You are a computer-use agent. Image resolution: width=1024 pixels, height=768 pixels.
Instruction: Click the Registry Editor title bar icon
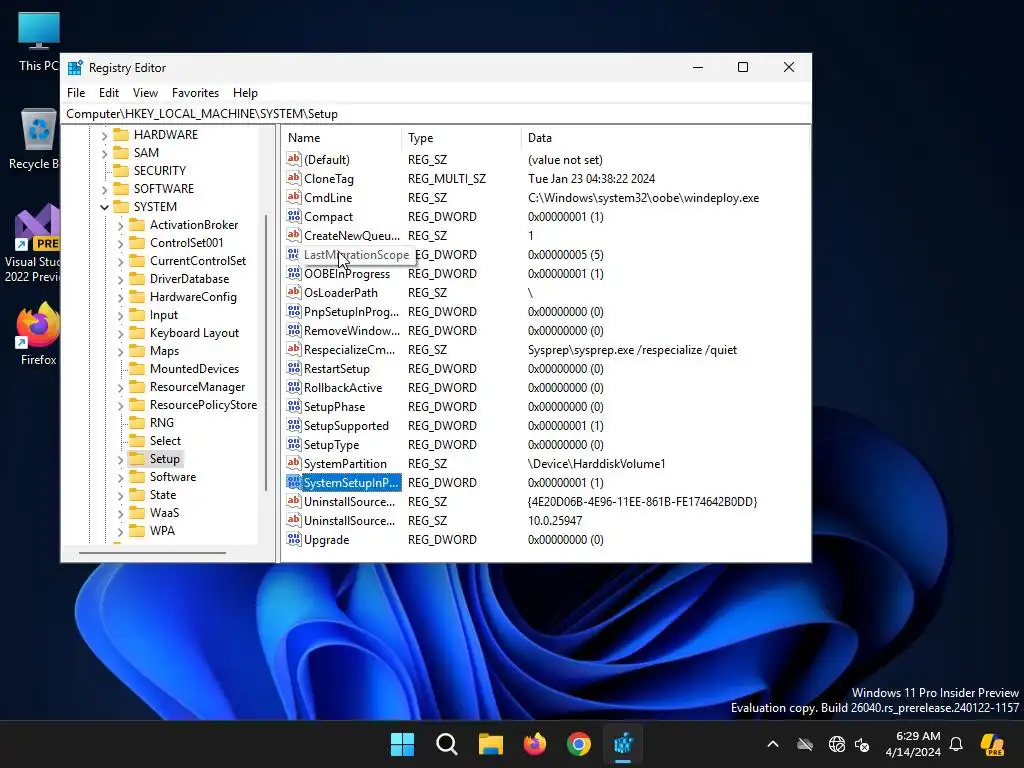[x=75, y=67]
